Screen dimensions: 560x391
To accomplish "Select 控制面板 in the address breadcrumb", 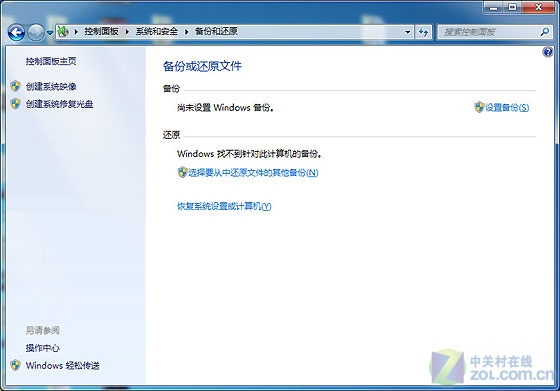I will pos(101,31).
